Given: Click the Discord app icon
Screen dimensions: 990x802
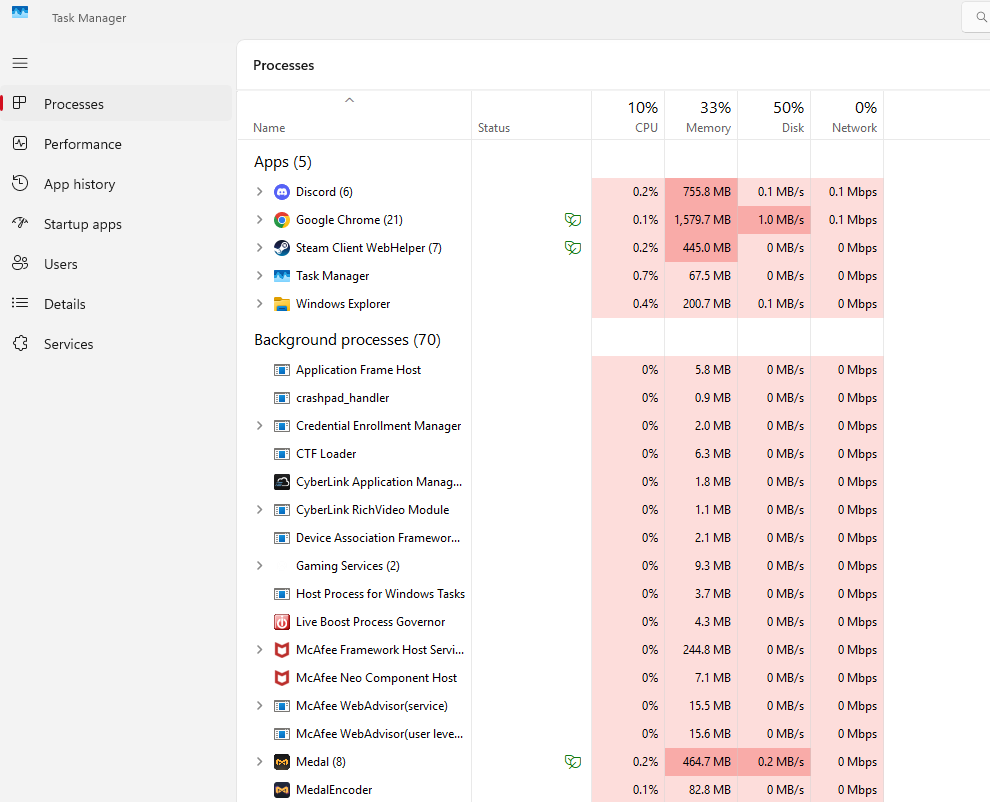Looking at the screenshot, I should 282,192.
